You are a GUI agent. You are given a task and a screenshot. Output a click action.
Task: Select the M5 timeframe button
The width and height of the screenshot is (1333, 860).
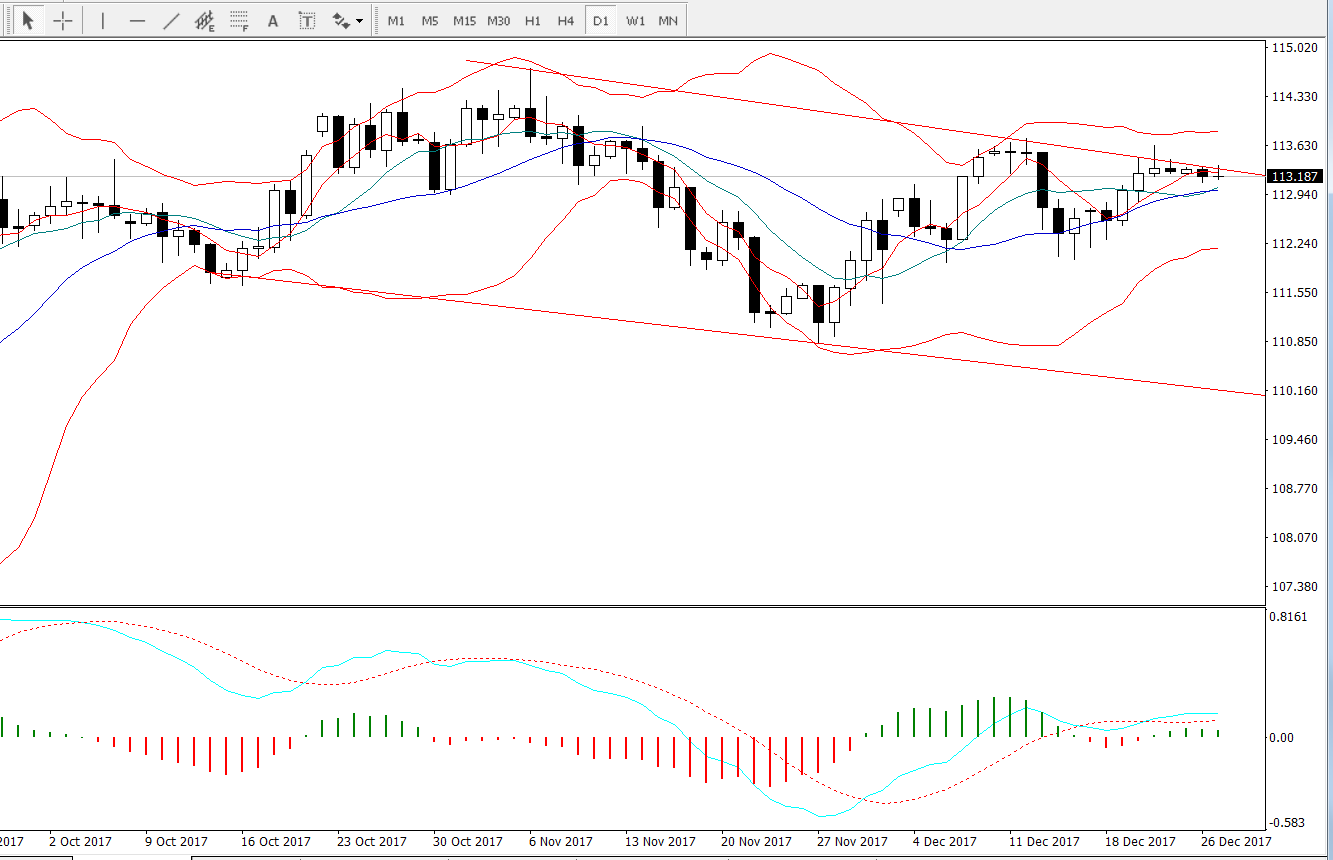click(x=430, y=20)
